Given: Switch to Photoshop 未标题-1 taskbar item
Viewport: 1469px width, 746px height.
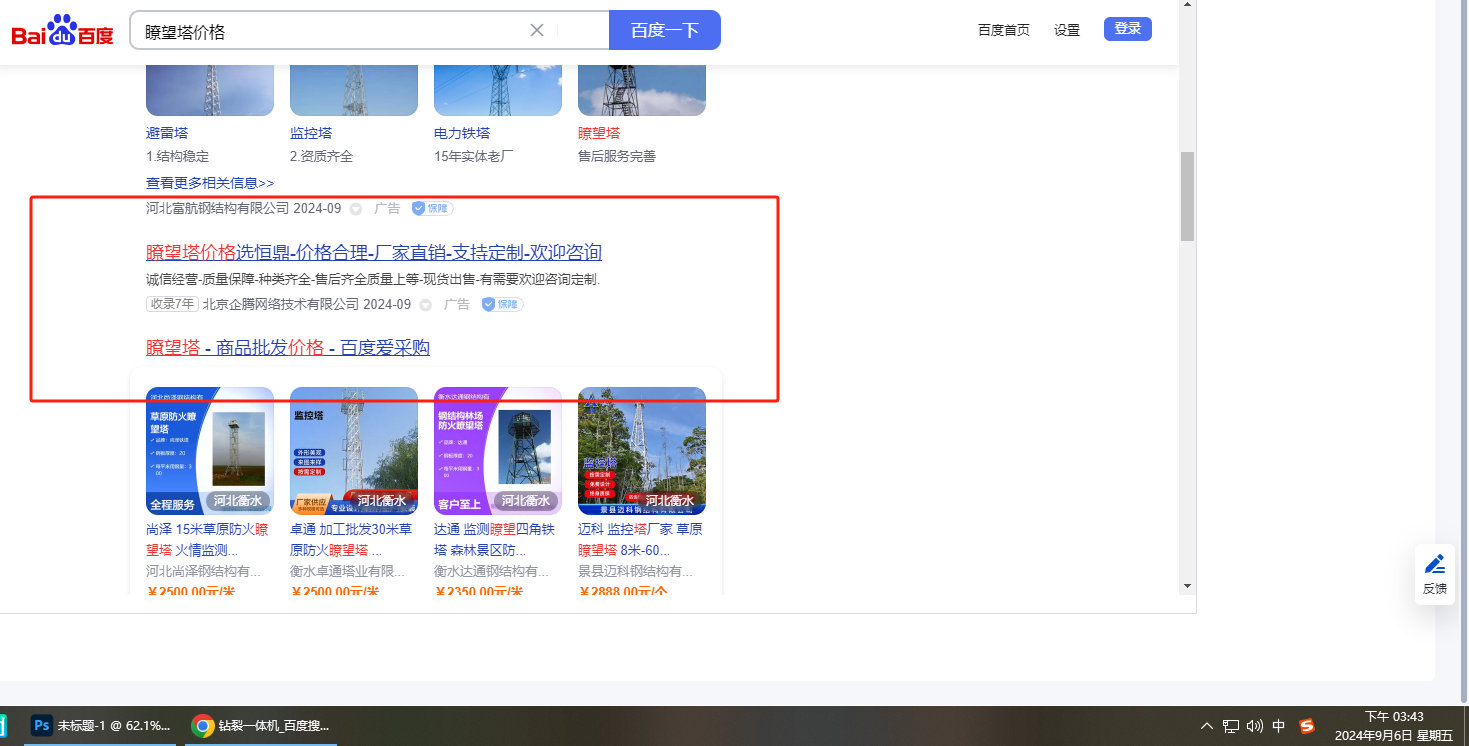Looking at the screenshot, I should point(100,726).
